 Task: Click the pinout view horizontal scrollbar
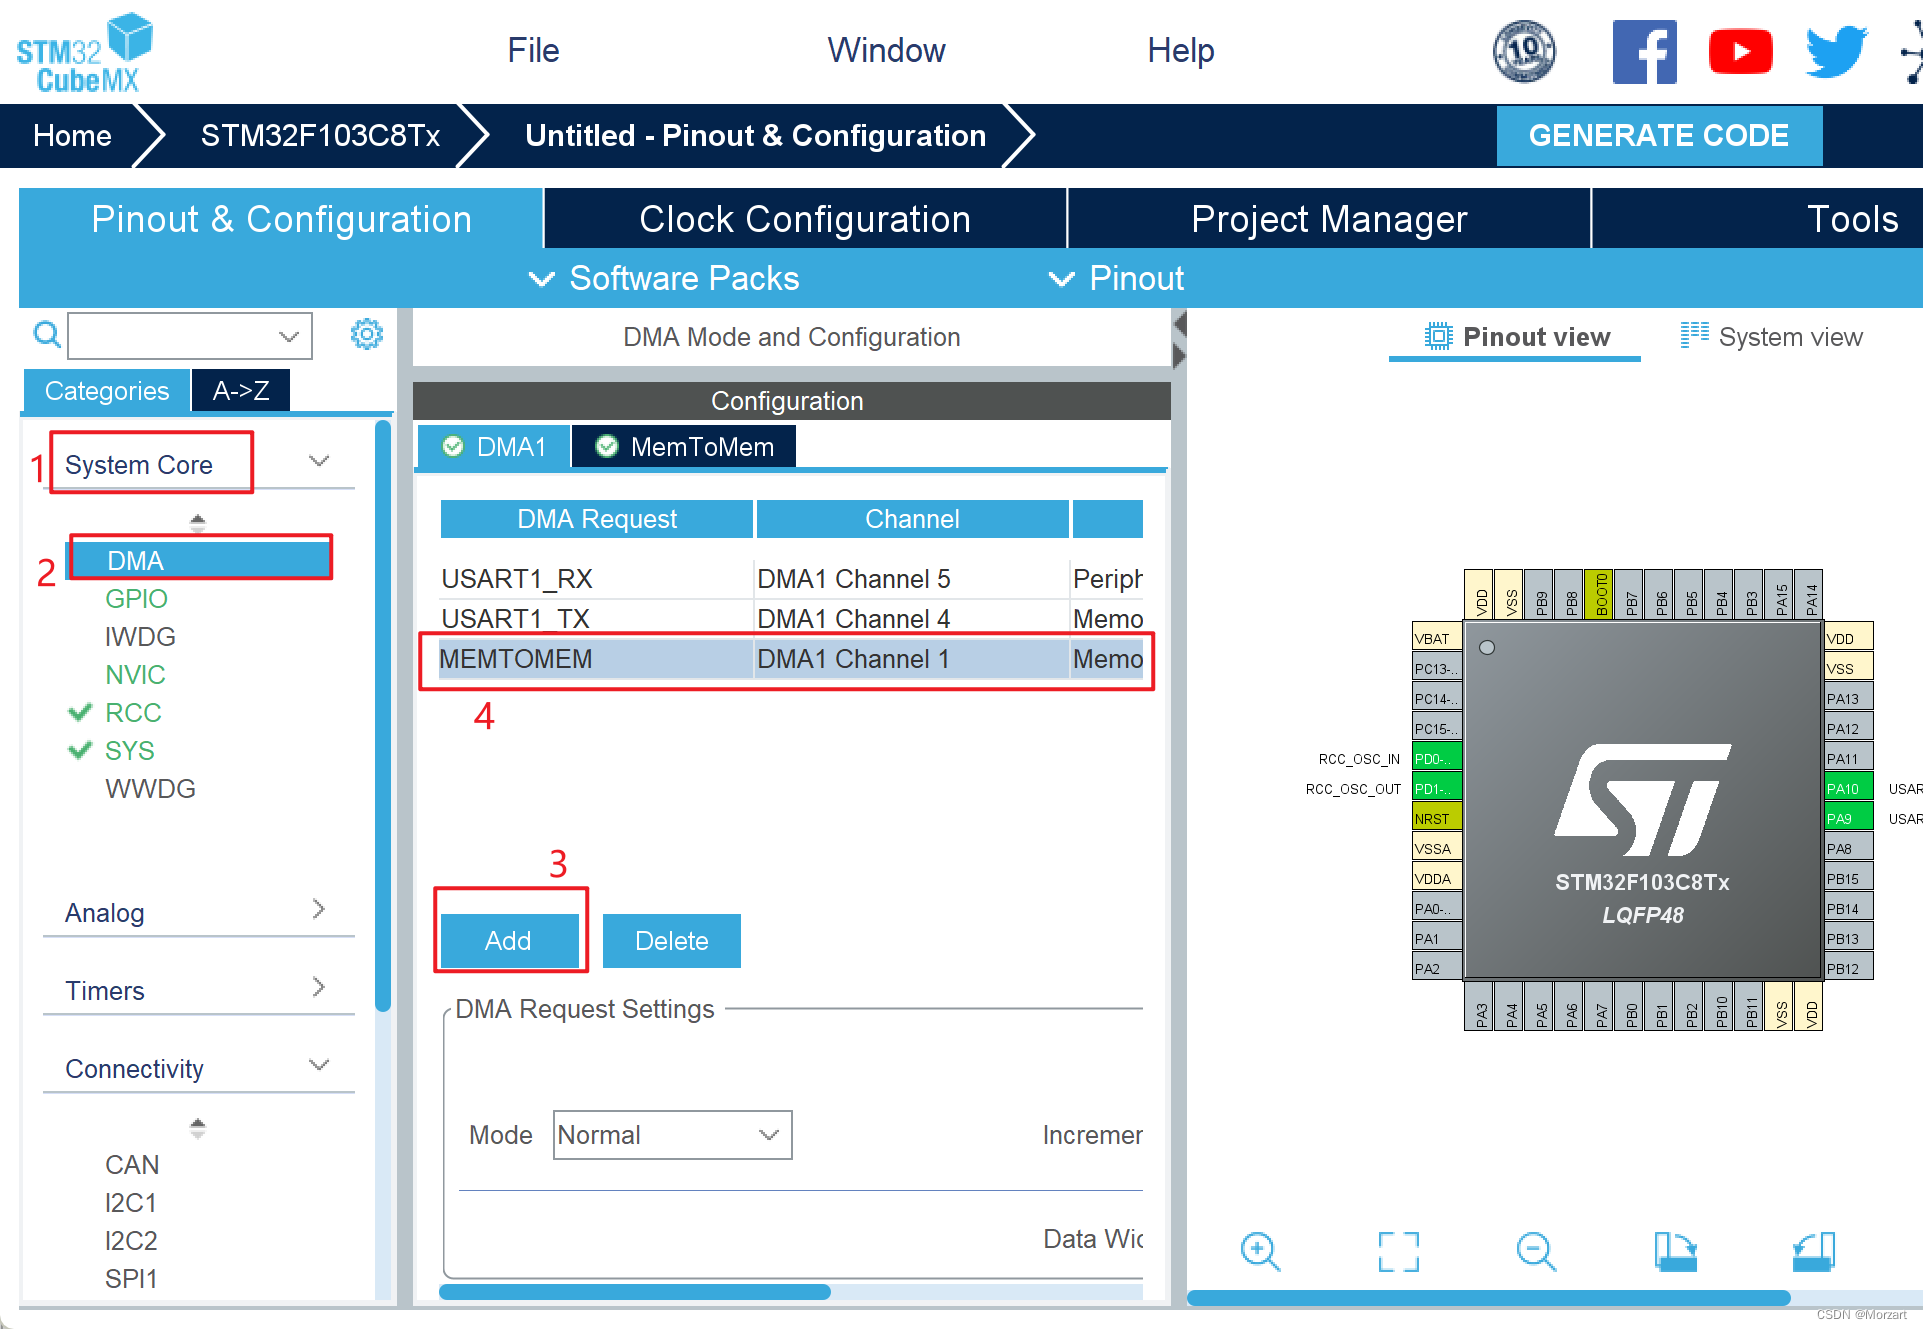(1488, 1297)
